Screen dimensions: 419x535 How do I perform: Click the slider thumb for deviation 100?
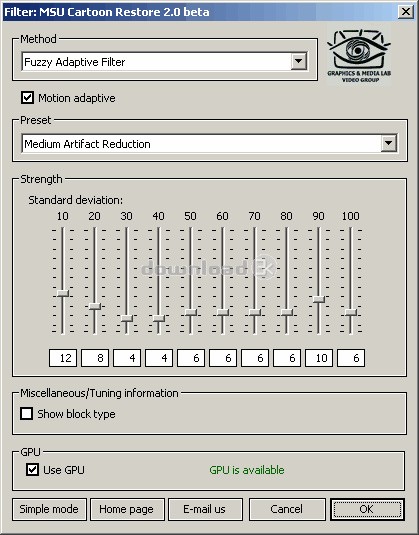[x=351, y=312]
